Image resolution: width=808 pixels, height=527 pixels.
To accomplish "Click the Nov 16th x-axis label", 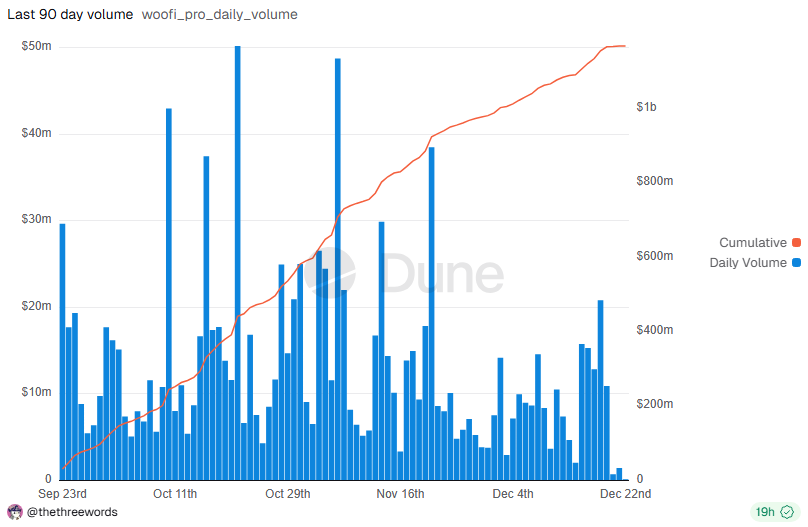I will tap(400, 494).
